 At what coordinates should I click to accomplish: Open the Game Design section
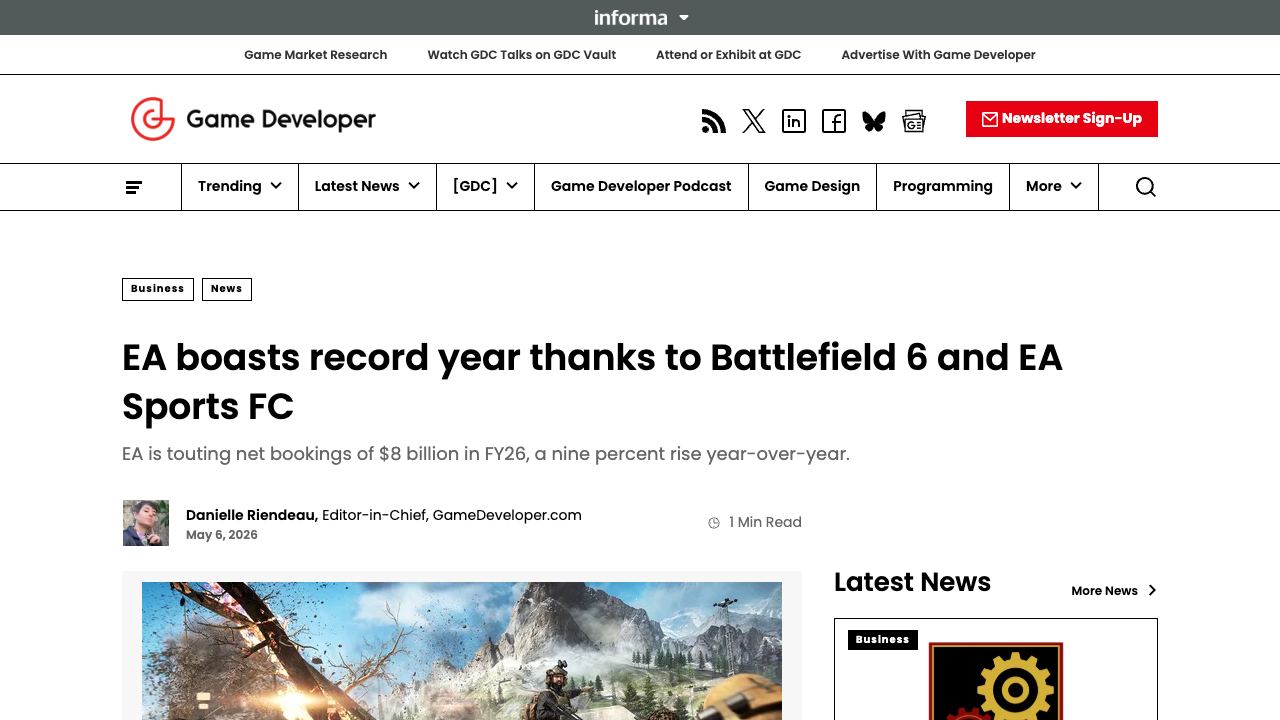point(812,187)
